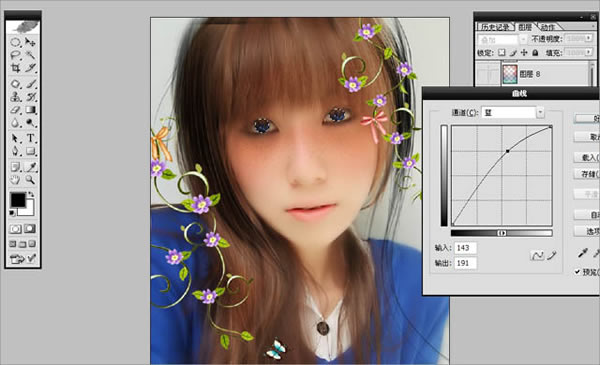Toggle the lock all padlock icon
This screenshot has height=365, width=600.
point(535,52)
